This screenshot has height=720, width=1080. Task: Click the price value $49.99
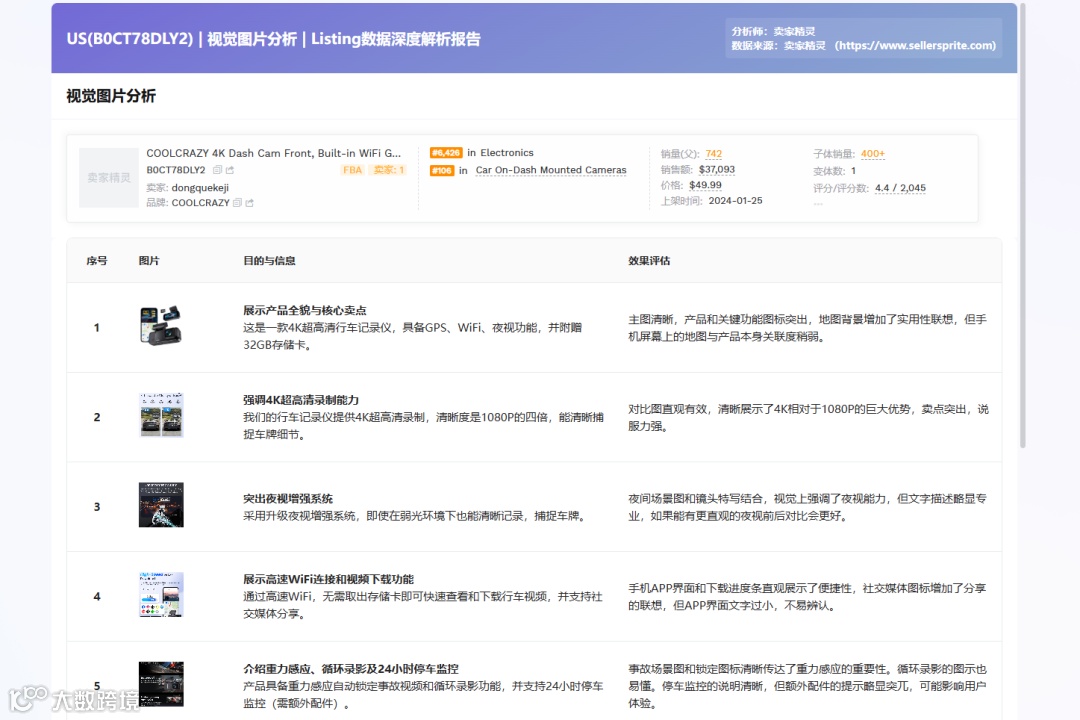[705, 185]
